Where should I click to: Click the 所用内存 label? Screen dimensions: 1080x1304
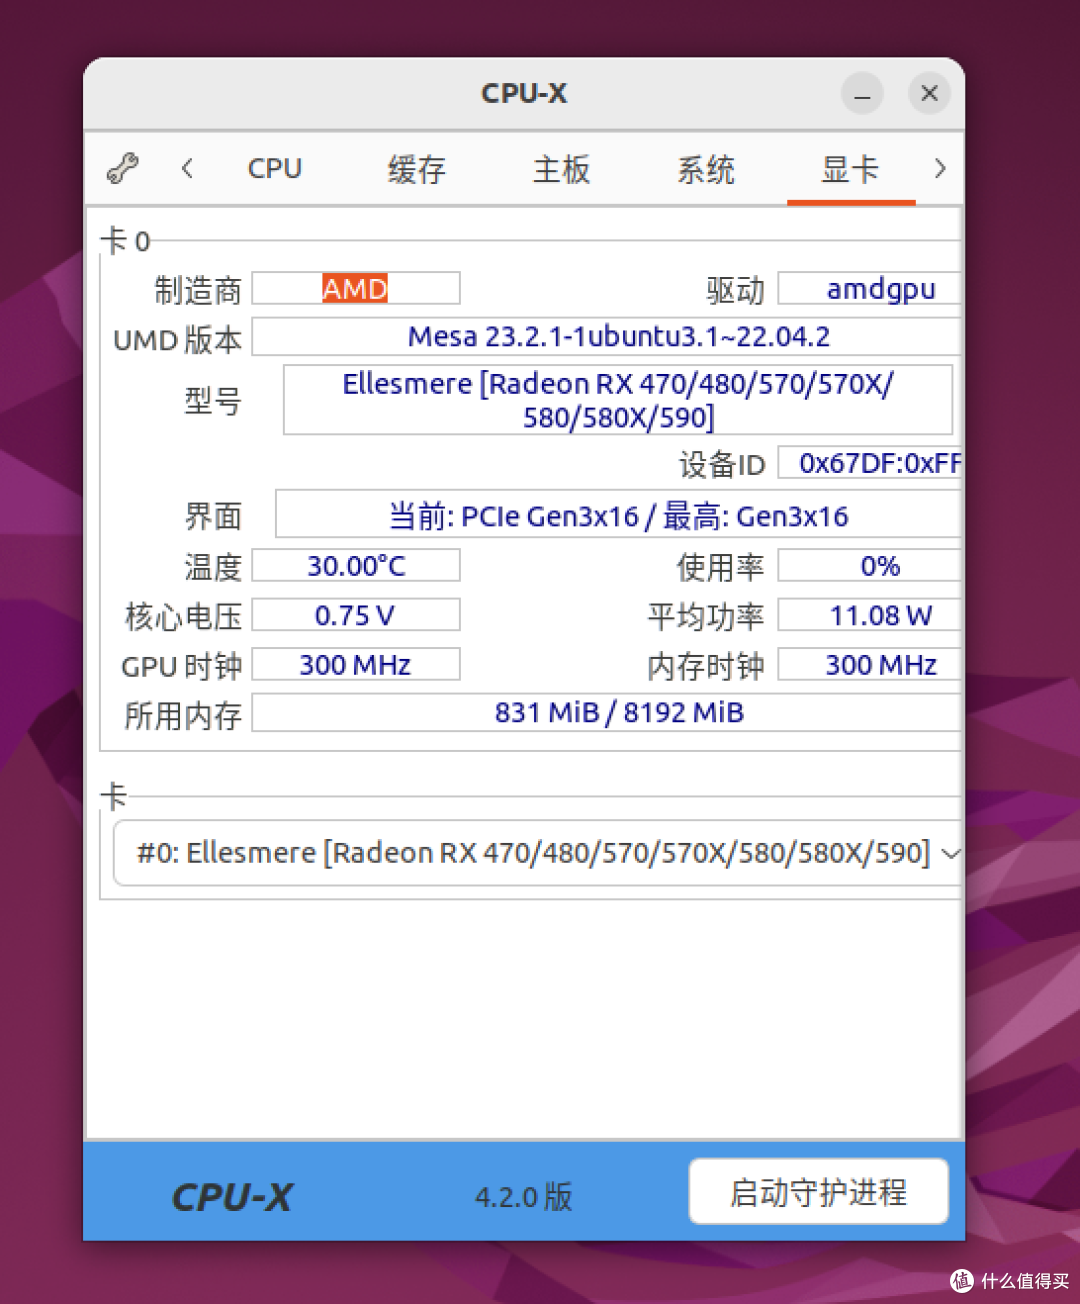(183, 715)
